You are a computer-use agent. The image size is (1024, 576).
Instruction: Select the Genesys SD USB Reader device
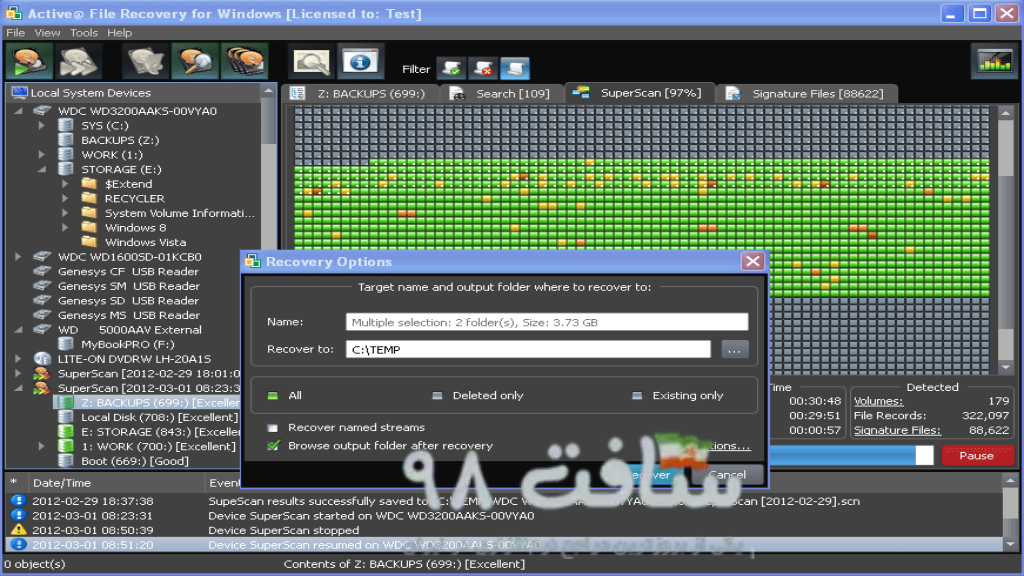[128, 300]
